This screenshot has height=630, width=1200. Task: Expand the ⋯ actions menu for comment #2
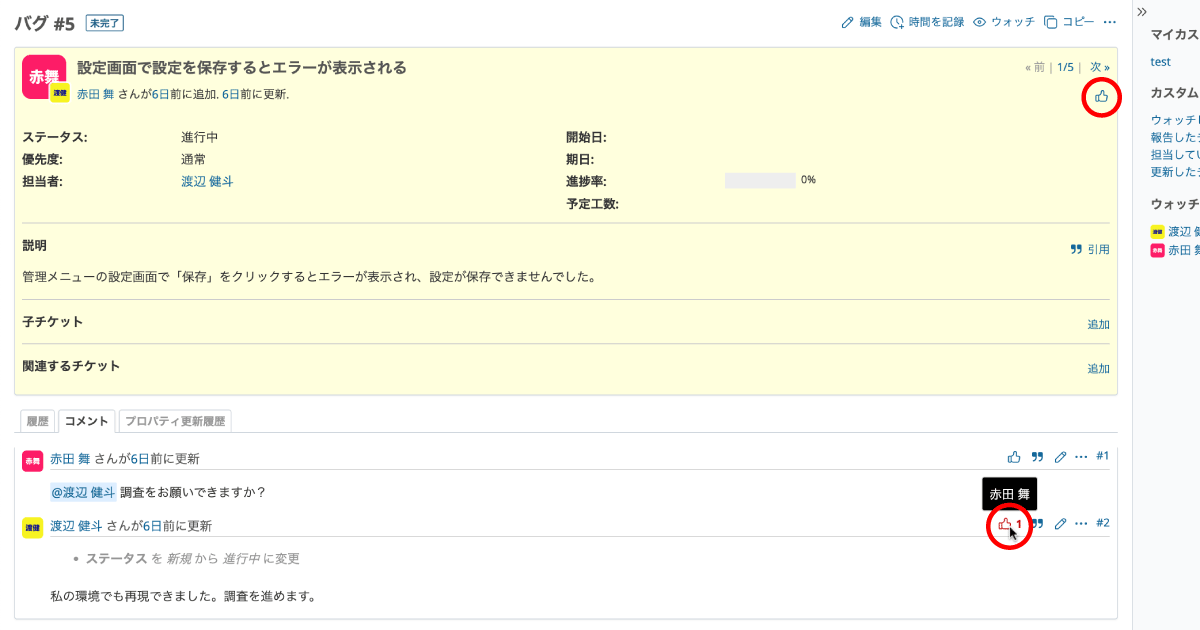click(x=1081, y=524)
